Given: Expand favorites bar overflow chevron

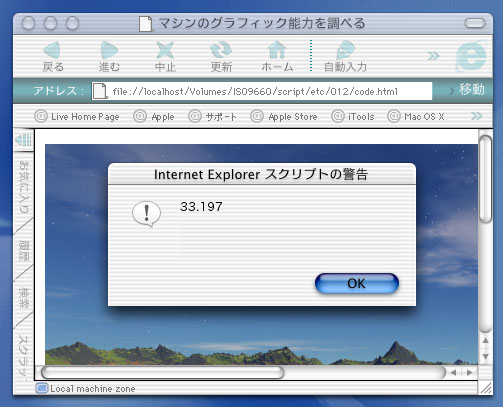Looking at the screenshot, I should pos(476,116).
